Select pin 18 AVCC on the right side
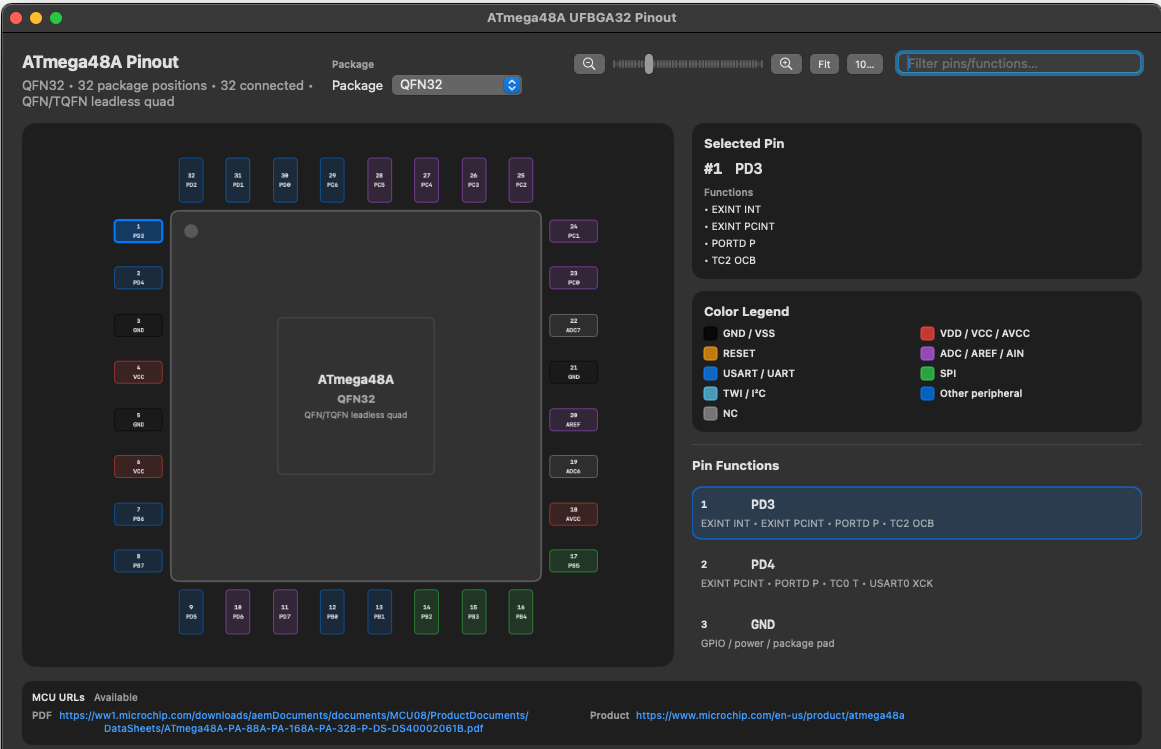The height and width of the screenshot is (749, 1161). click(x=573, y=514)
